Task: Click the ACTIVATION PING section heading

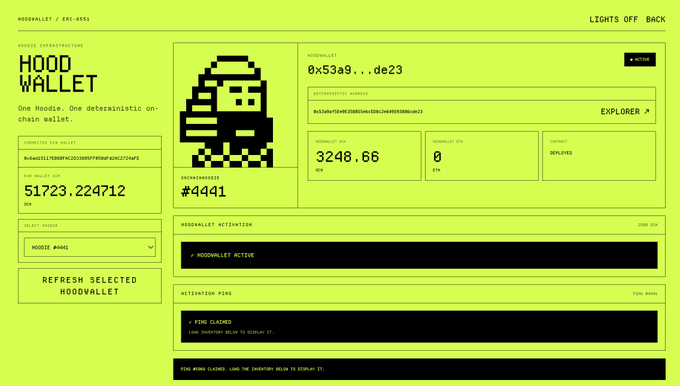Action: [x=206, y=294]
